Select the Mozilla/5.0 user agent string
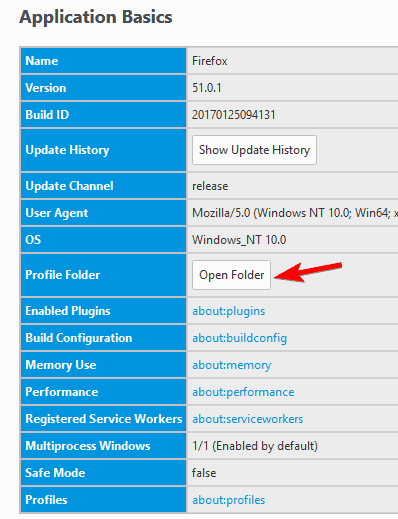Viewport: 398px width, 519px height. 295,213
